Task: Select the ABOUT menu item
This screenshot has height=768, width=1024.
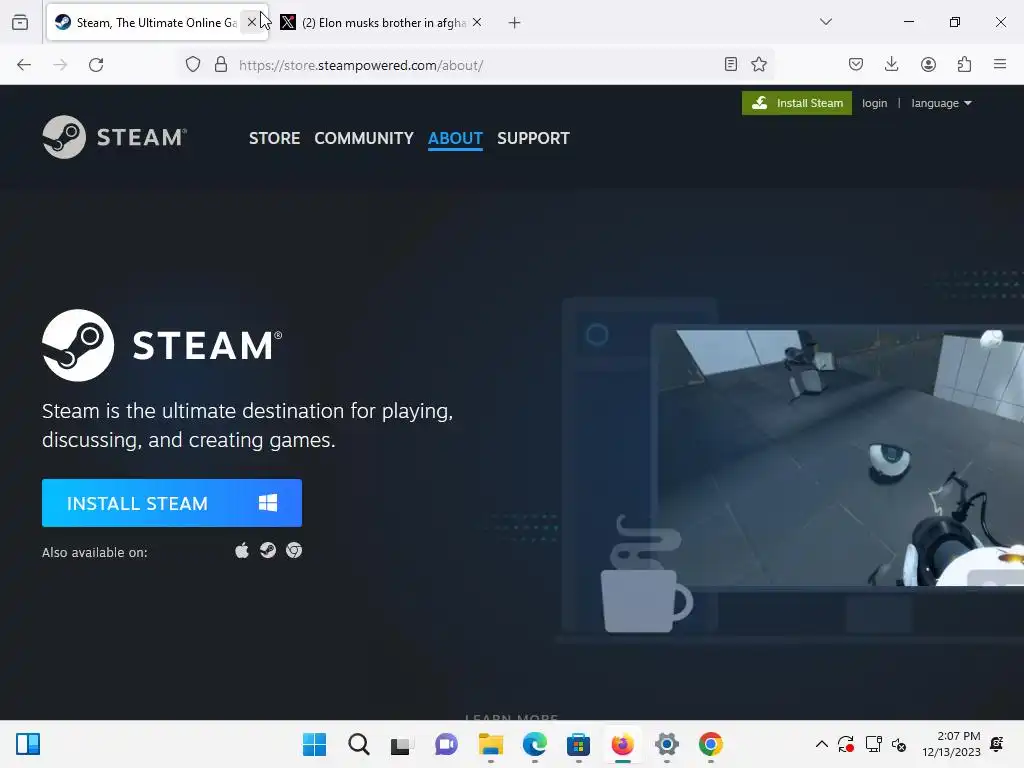Action: click(455, 138)
